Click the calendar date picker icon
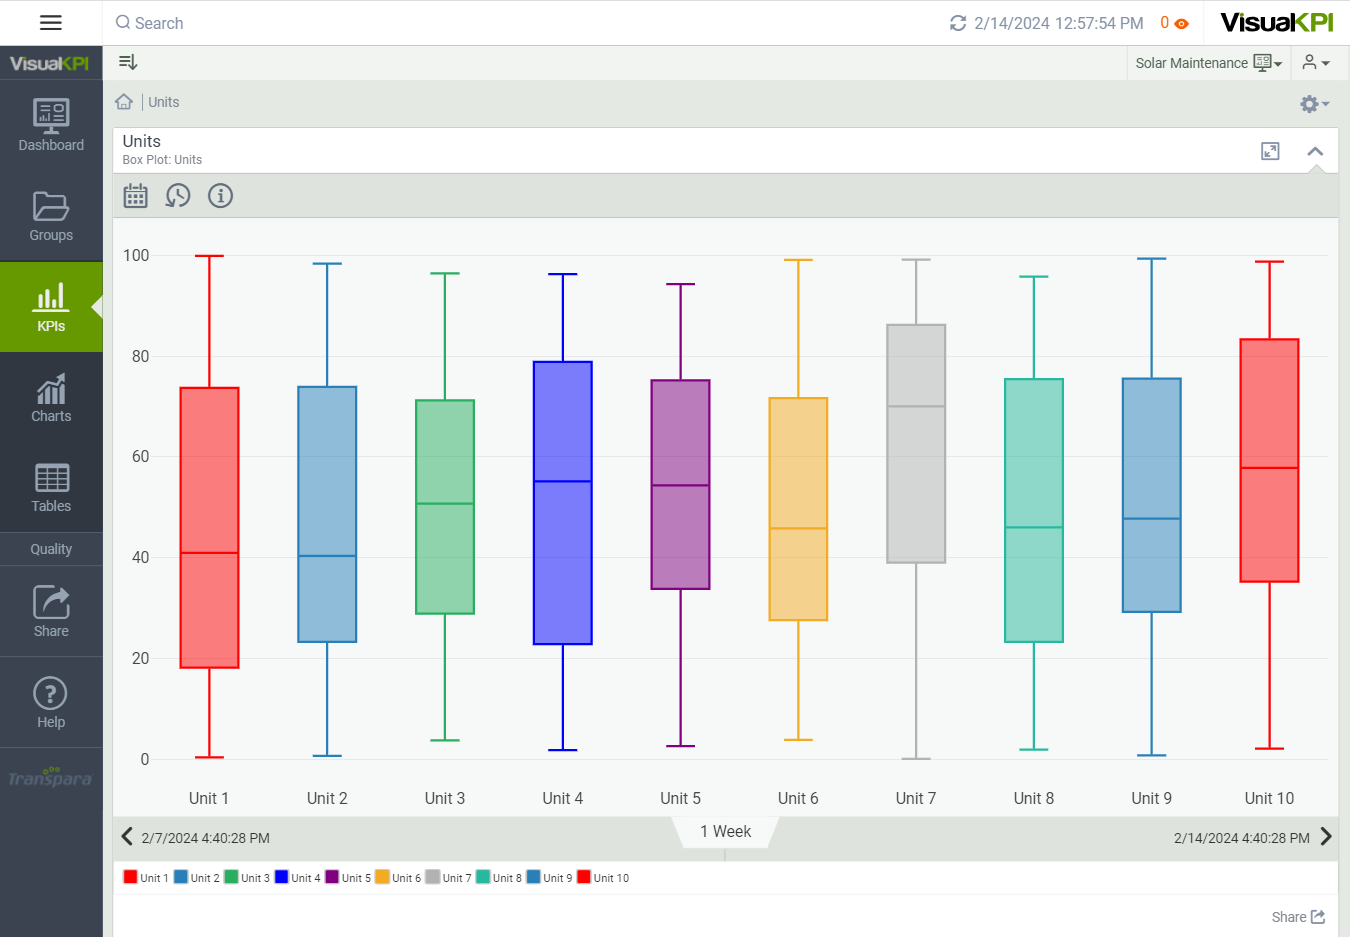1350x937 pixels. [x=135, y=196]
